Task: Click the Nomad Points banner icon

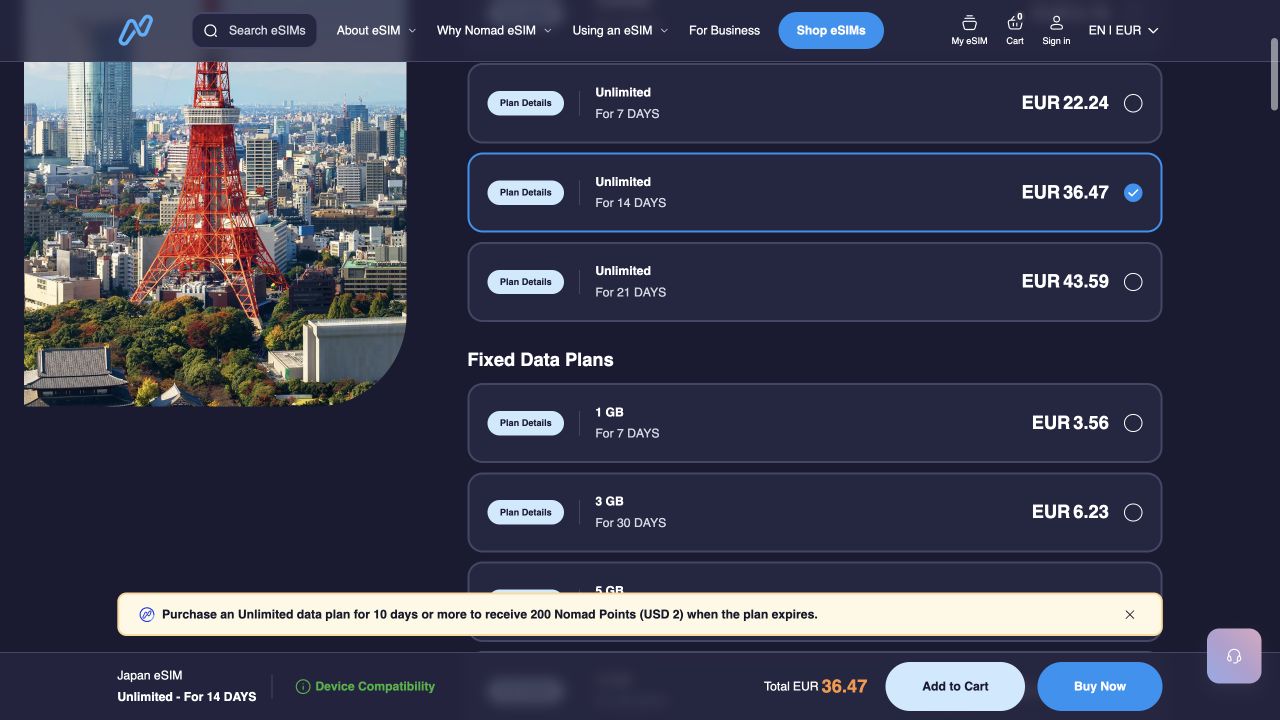Action: [147, 614]
